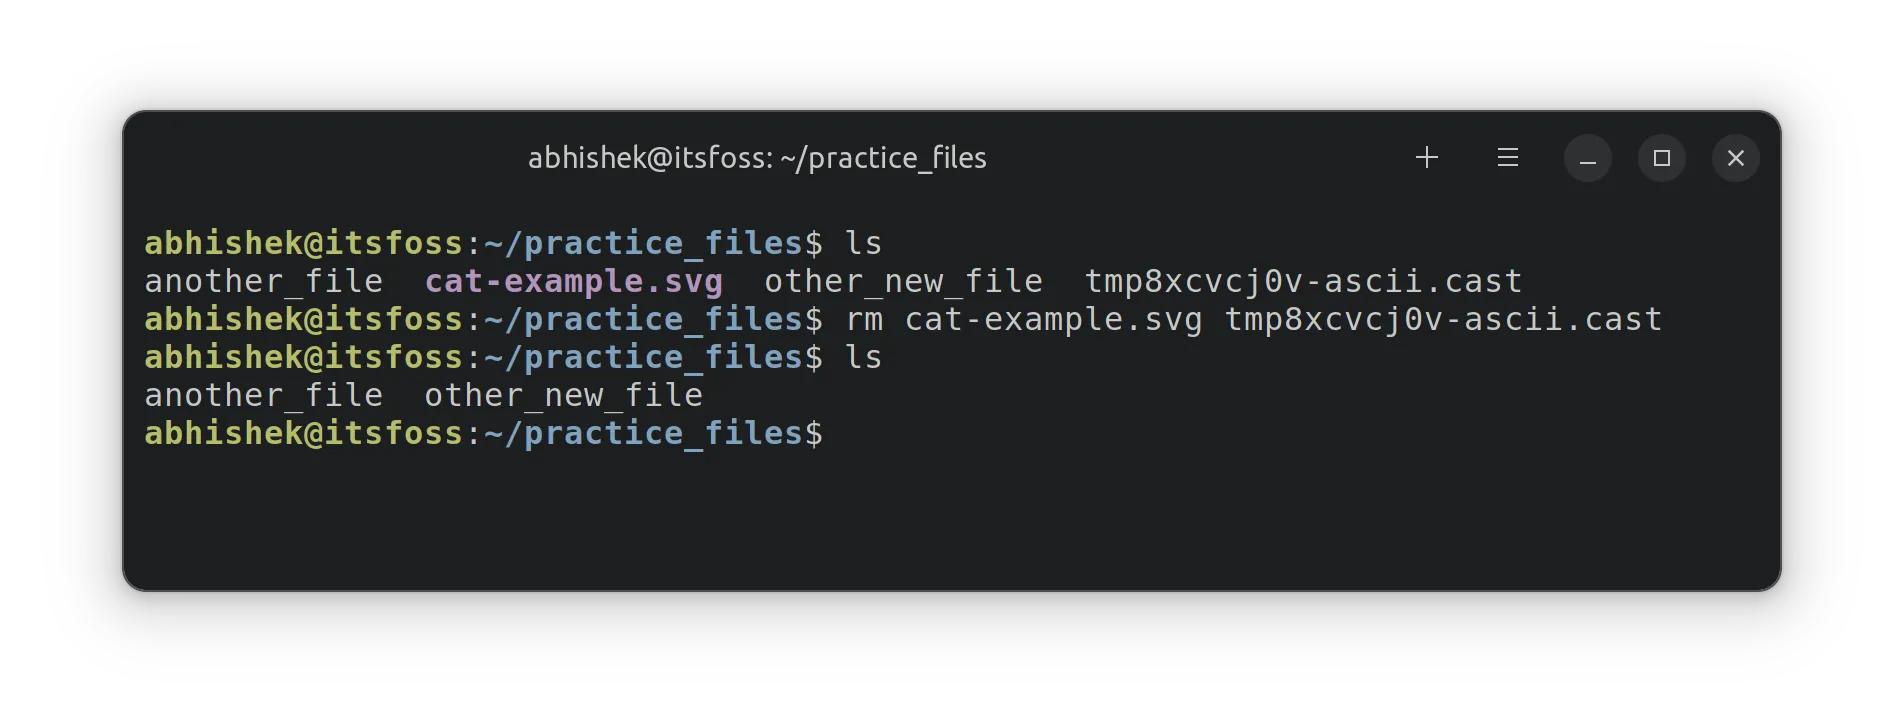Click the minimize window icon
The image size is (1904, 726).
(x=1587, y=157)
